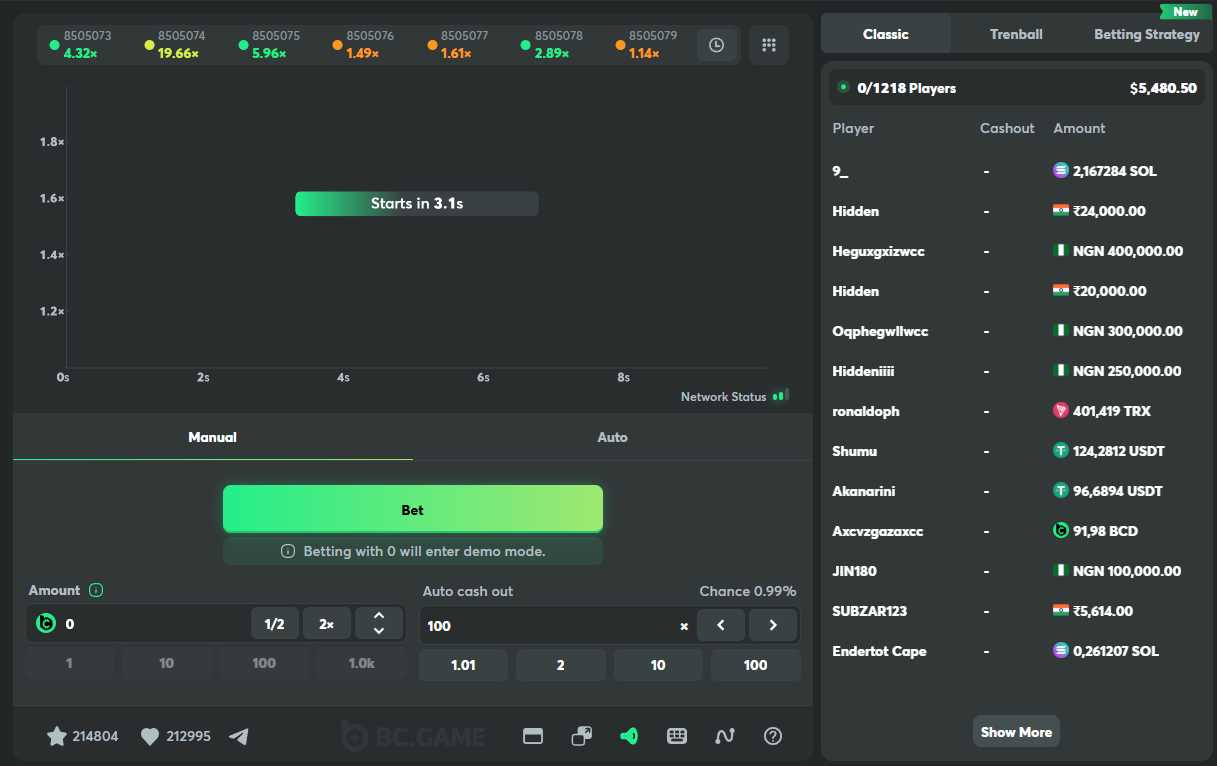Double the bet with 2× button
Image resolution: width=1217 pixels, height=766 pixels.
[327, 624]
